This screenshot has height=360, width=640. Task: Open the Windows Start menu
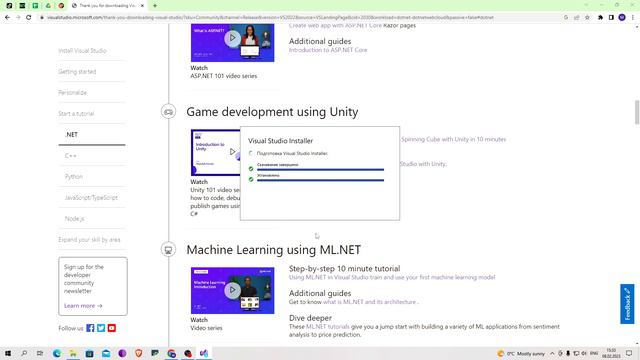7,353
